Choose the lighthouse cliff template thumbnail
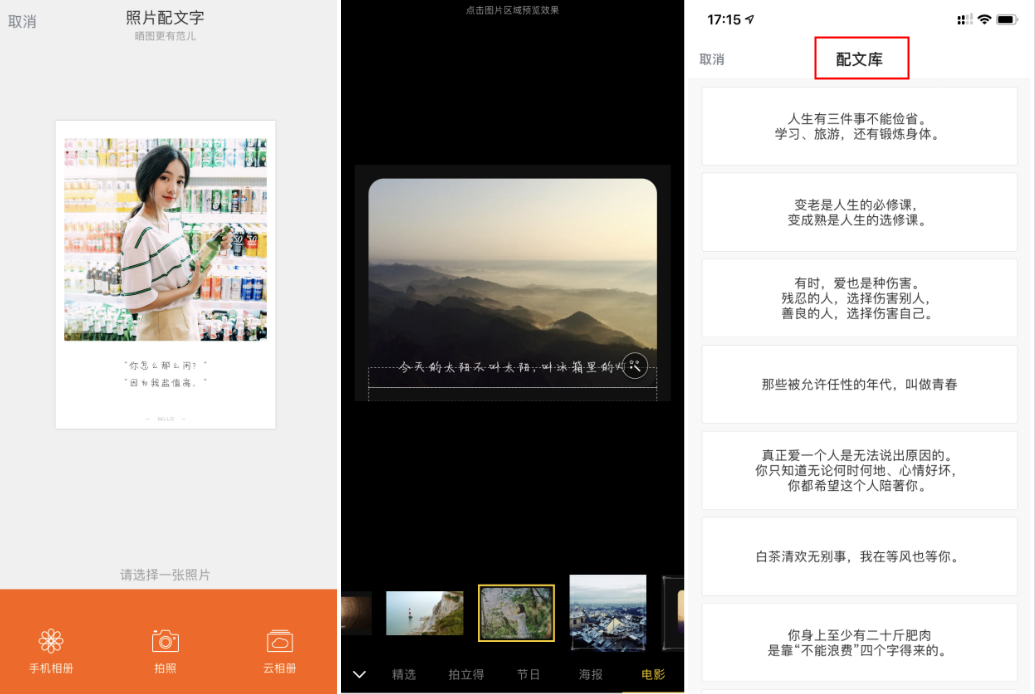1035x694 pixels. (424, 613)
